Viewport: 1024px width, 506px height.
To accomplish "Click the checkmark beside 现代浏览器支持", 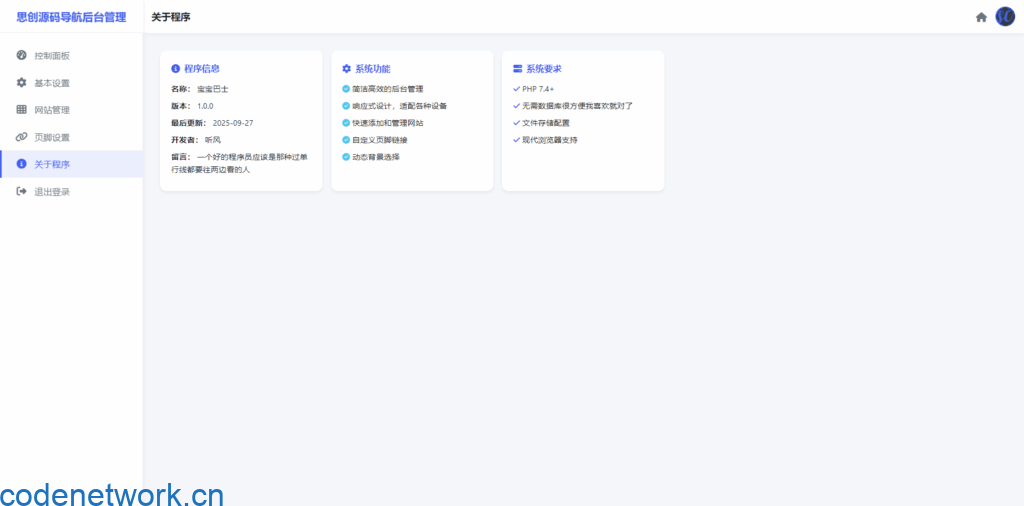I will (x=516, y=140).
